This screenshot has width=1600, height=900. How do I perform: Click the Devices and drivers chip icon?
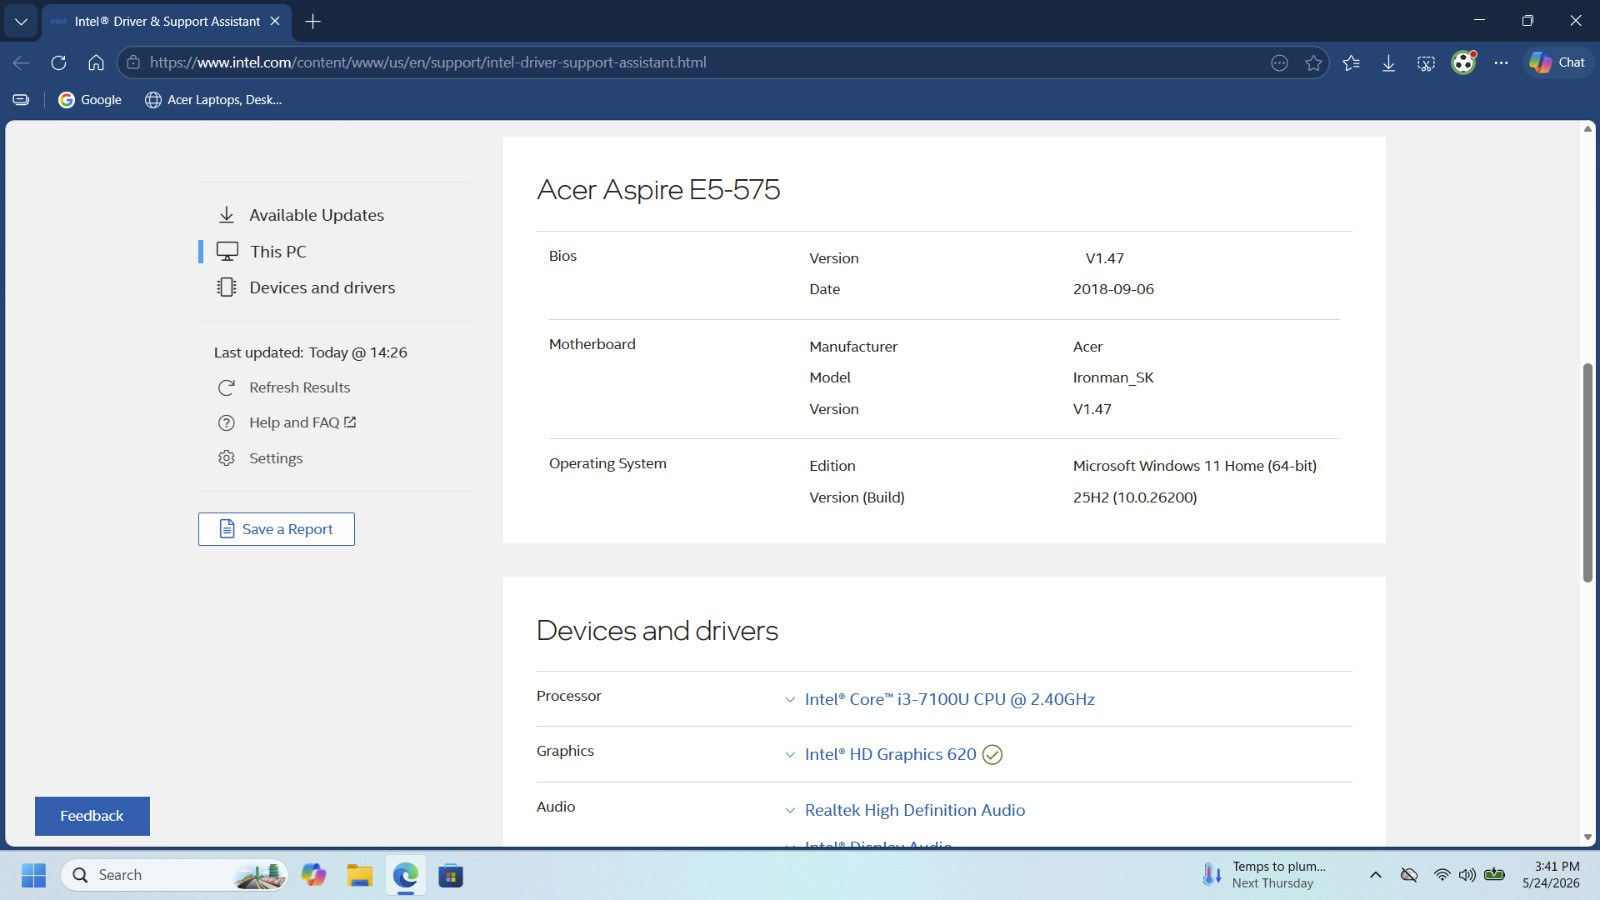(x=227, y=288)
